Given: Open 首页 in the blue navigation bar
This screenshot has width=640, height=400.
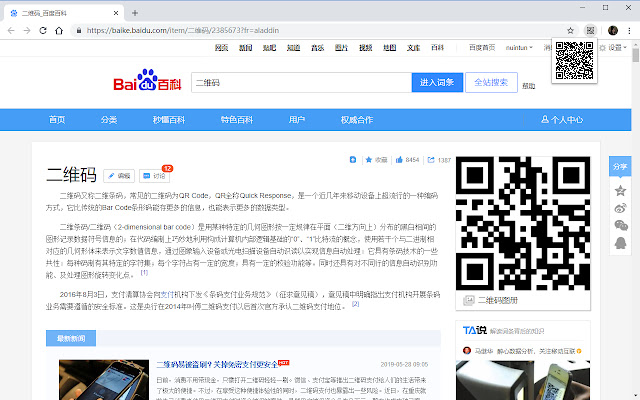Looking at the screenshot, I should coord(57,120).
